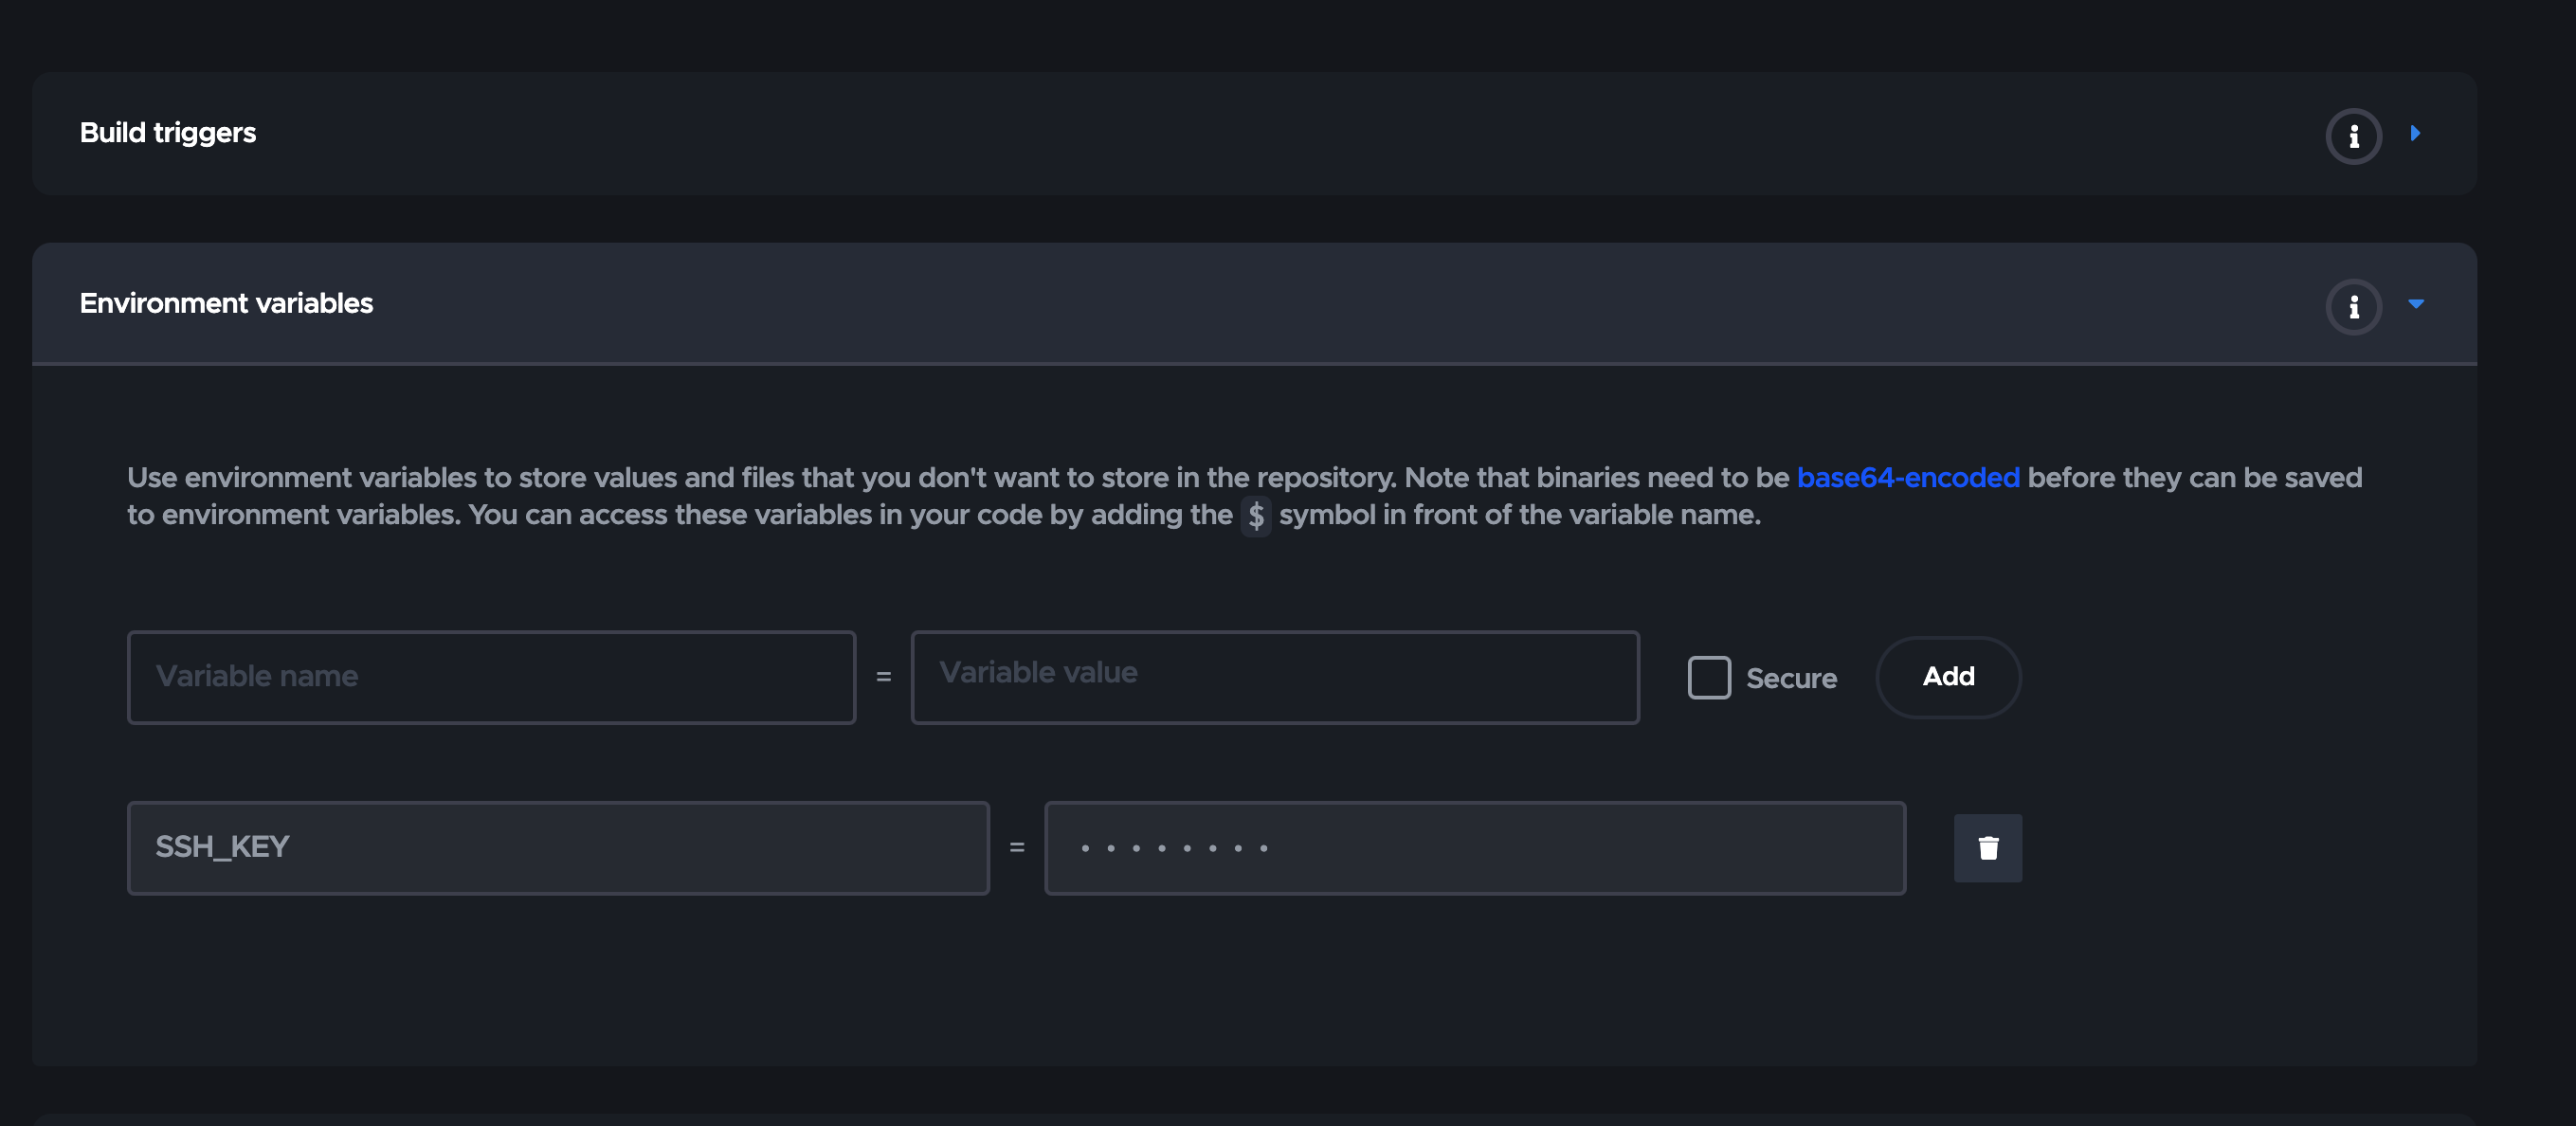Click equals sign beside Variable name field
This screenshot has width=2576, height=1126.
[883, 677]
